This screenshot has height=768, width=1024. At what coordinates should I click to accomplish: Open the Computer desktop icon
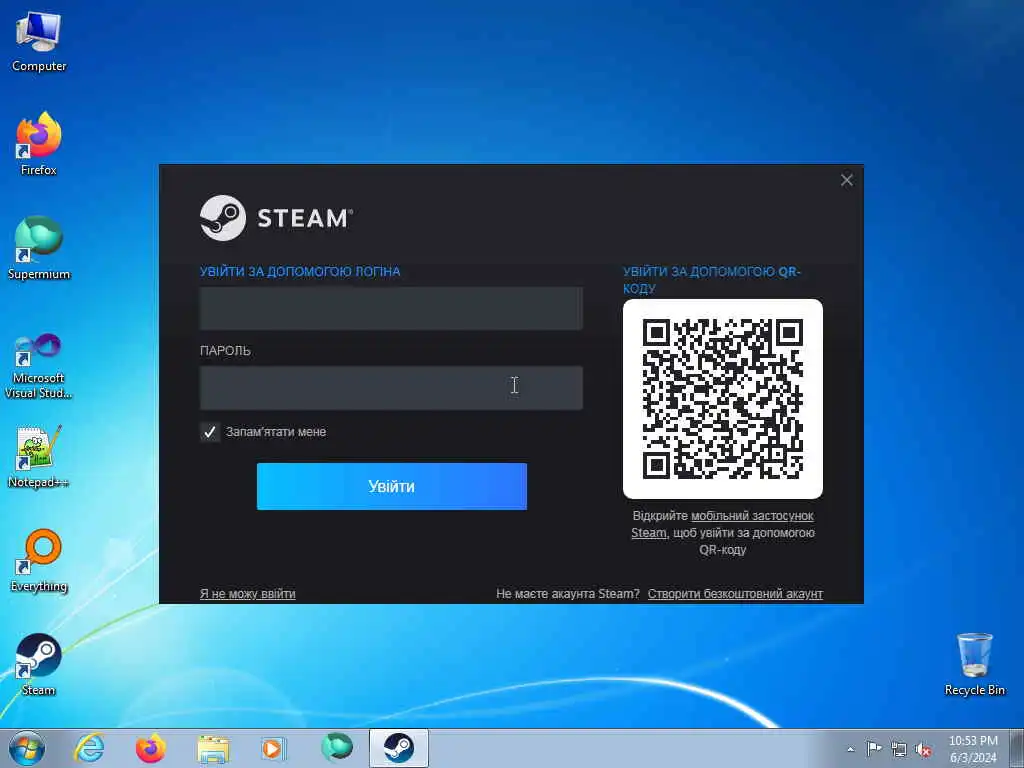click(x=39, y=42)
